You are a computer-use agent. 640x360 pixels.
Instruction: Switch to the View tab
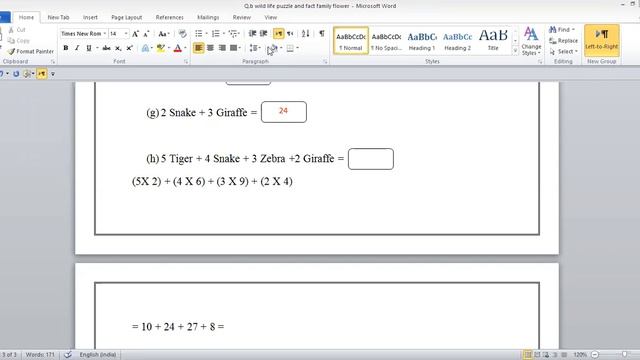(x=271, y=18)
